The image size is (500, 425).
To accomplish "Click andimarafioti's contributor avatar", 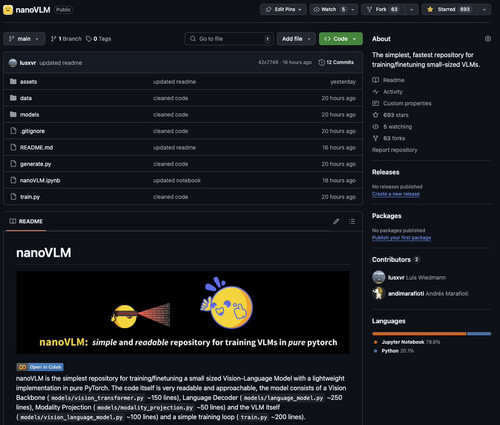I will (378, 293).
